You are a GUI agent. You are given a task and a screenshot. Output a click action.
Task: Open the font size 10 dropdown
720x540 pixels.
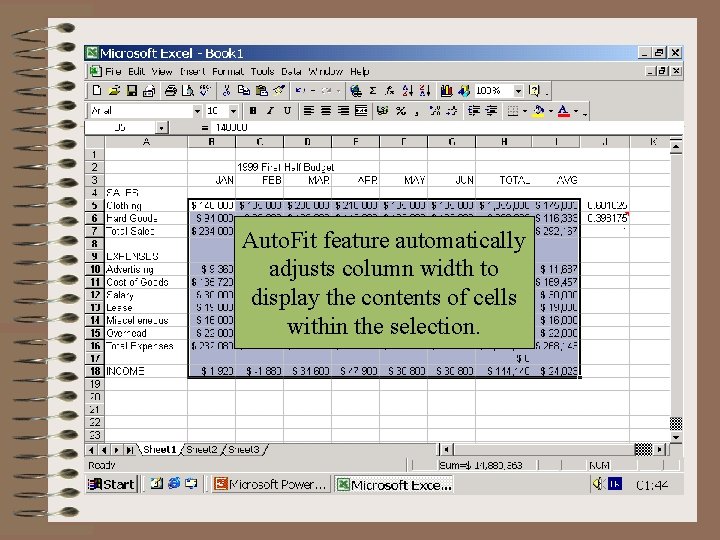(233, 111)
